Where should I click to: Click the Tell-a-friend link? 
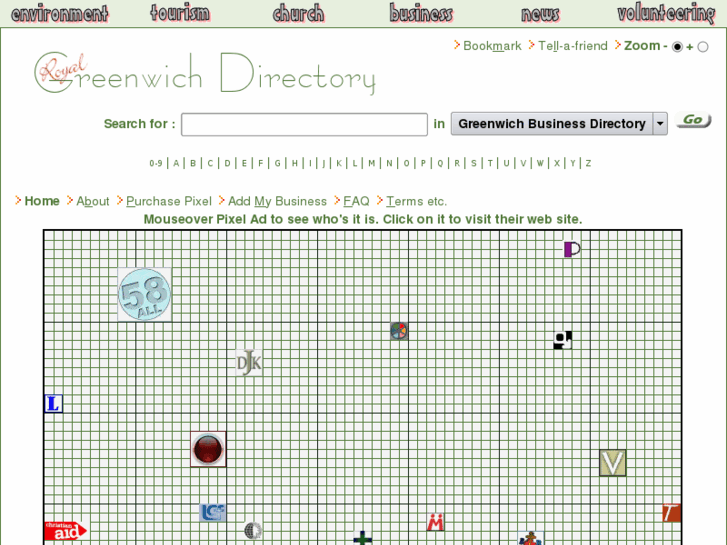(x=573, y=46)
